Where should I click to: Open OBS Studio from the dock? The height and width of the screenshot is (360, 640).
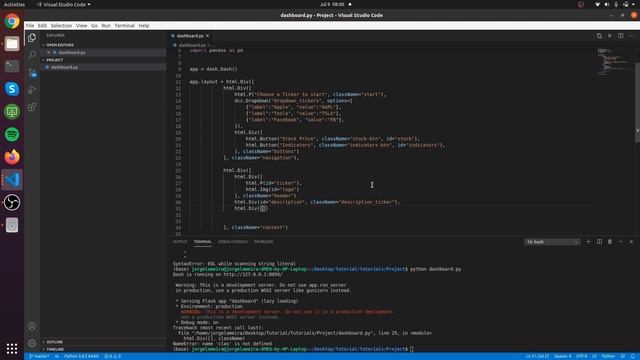tap(12, 202)
